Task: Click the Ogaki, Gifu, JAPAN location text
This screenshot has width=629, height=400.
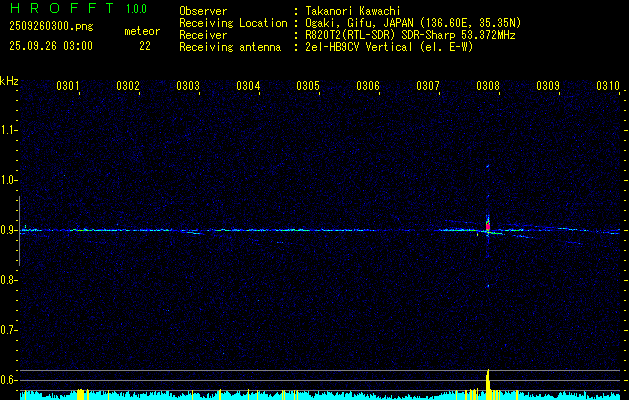Action: click(413, 23)
